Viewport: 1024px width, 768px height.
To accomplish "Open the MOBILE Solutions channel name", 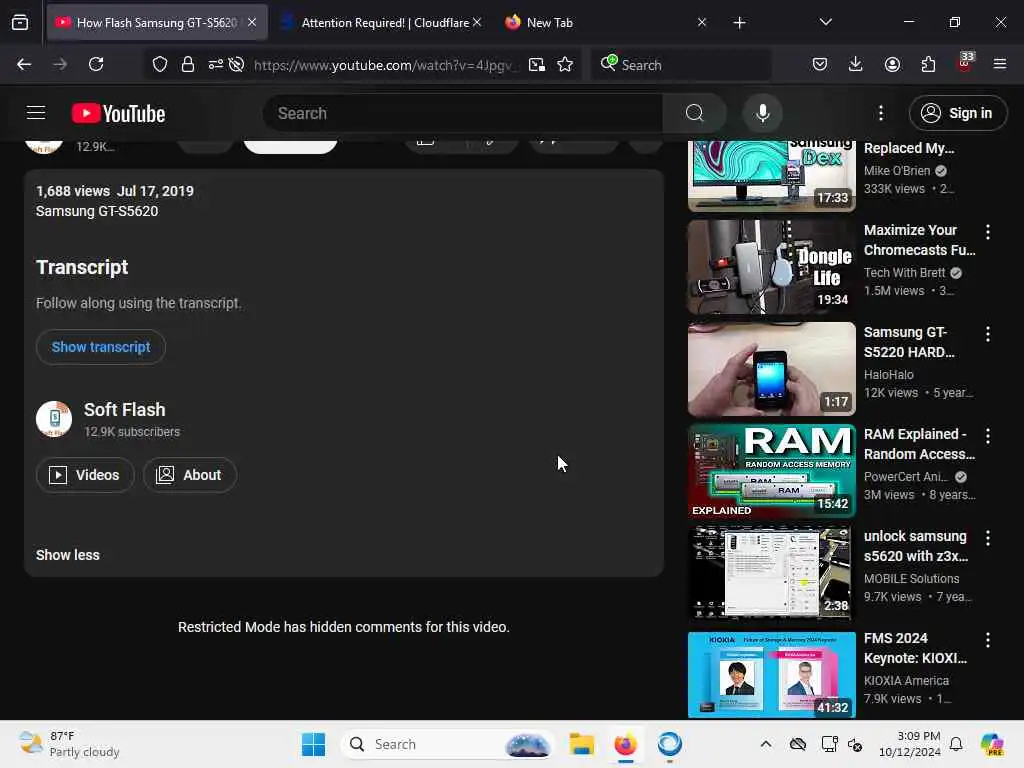I will click(911, 579).
